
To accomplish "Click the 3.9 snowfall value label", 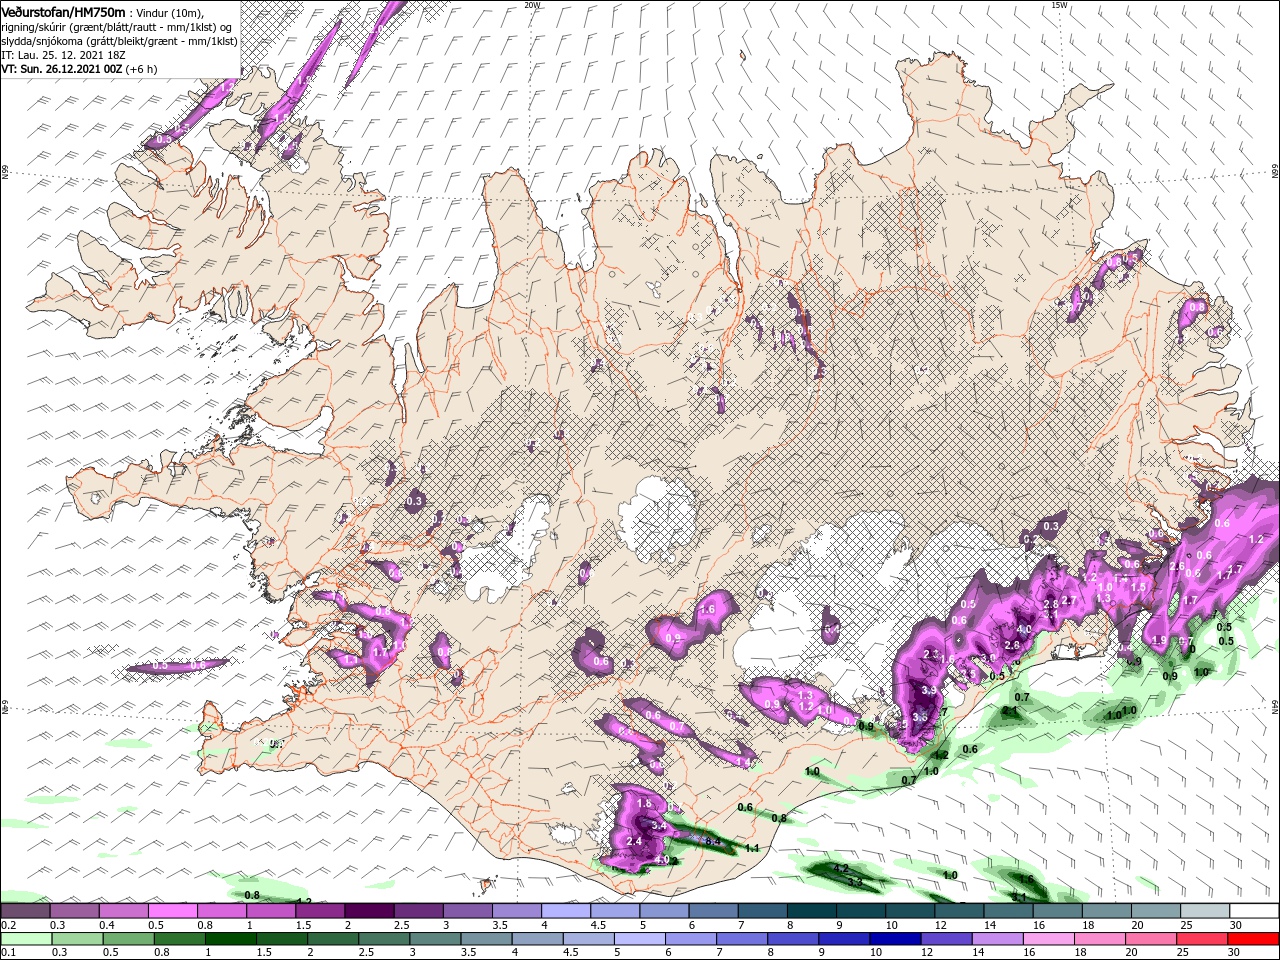I will click(x=928, y=690).
